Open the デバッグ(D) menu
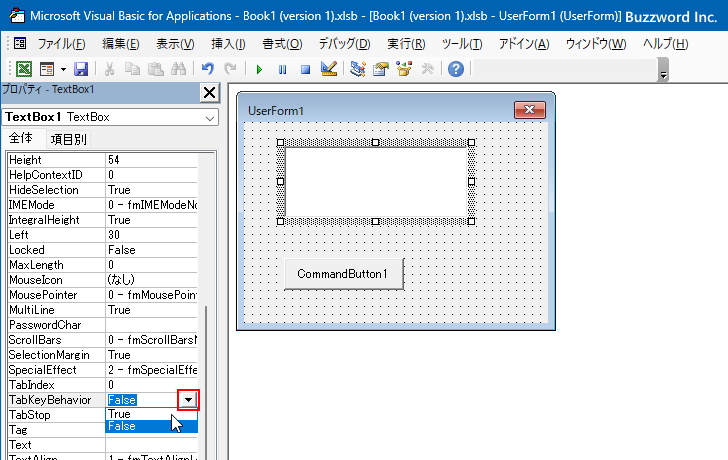This screenshot has height=460, width=728. (344, 44)
